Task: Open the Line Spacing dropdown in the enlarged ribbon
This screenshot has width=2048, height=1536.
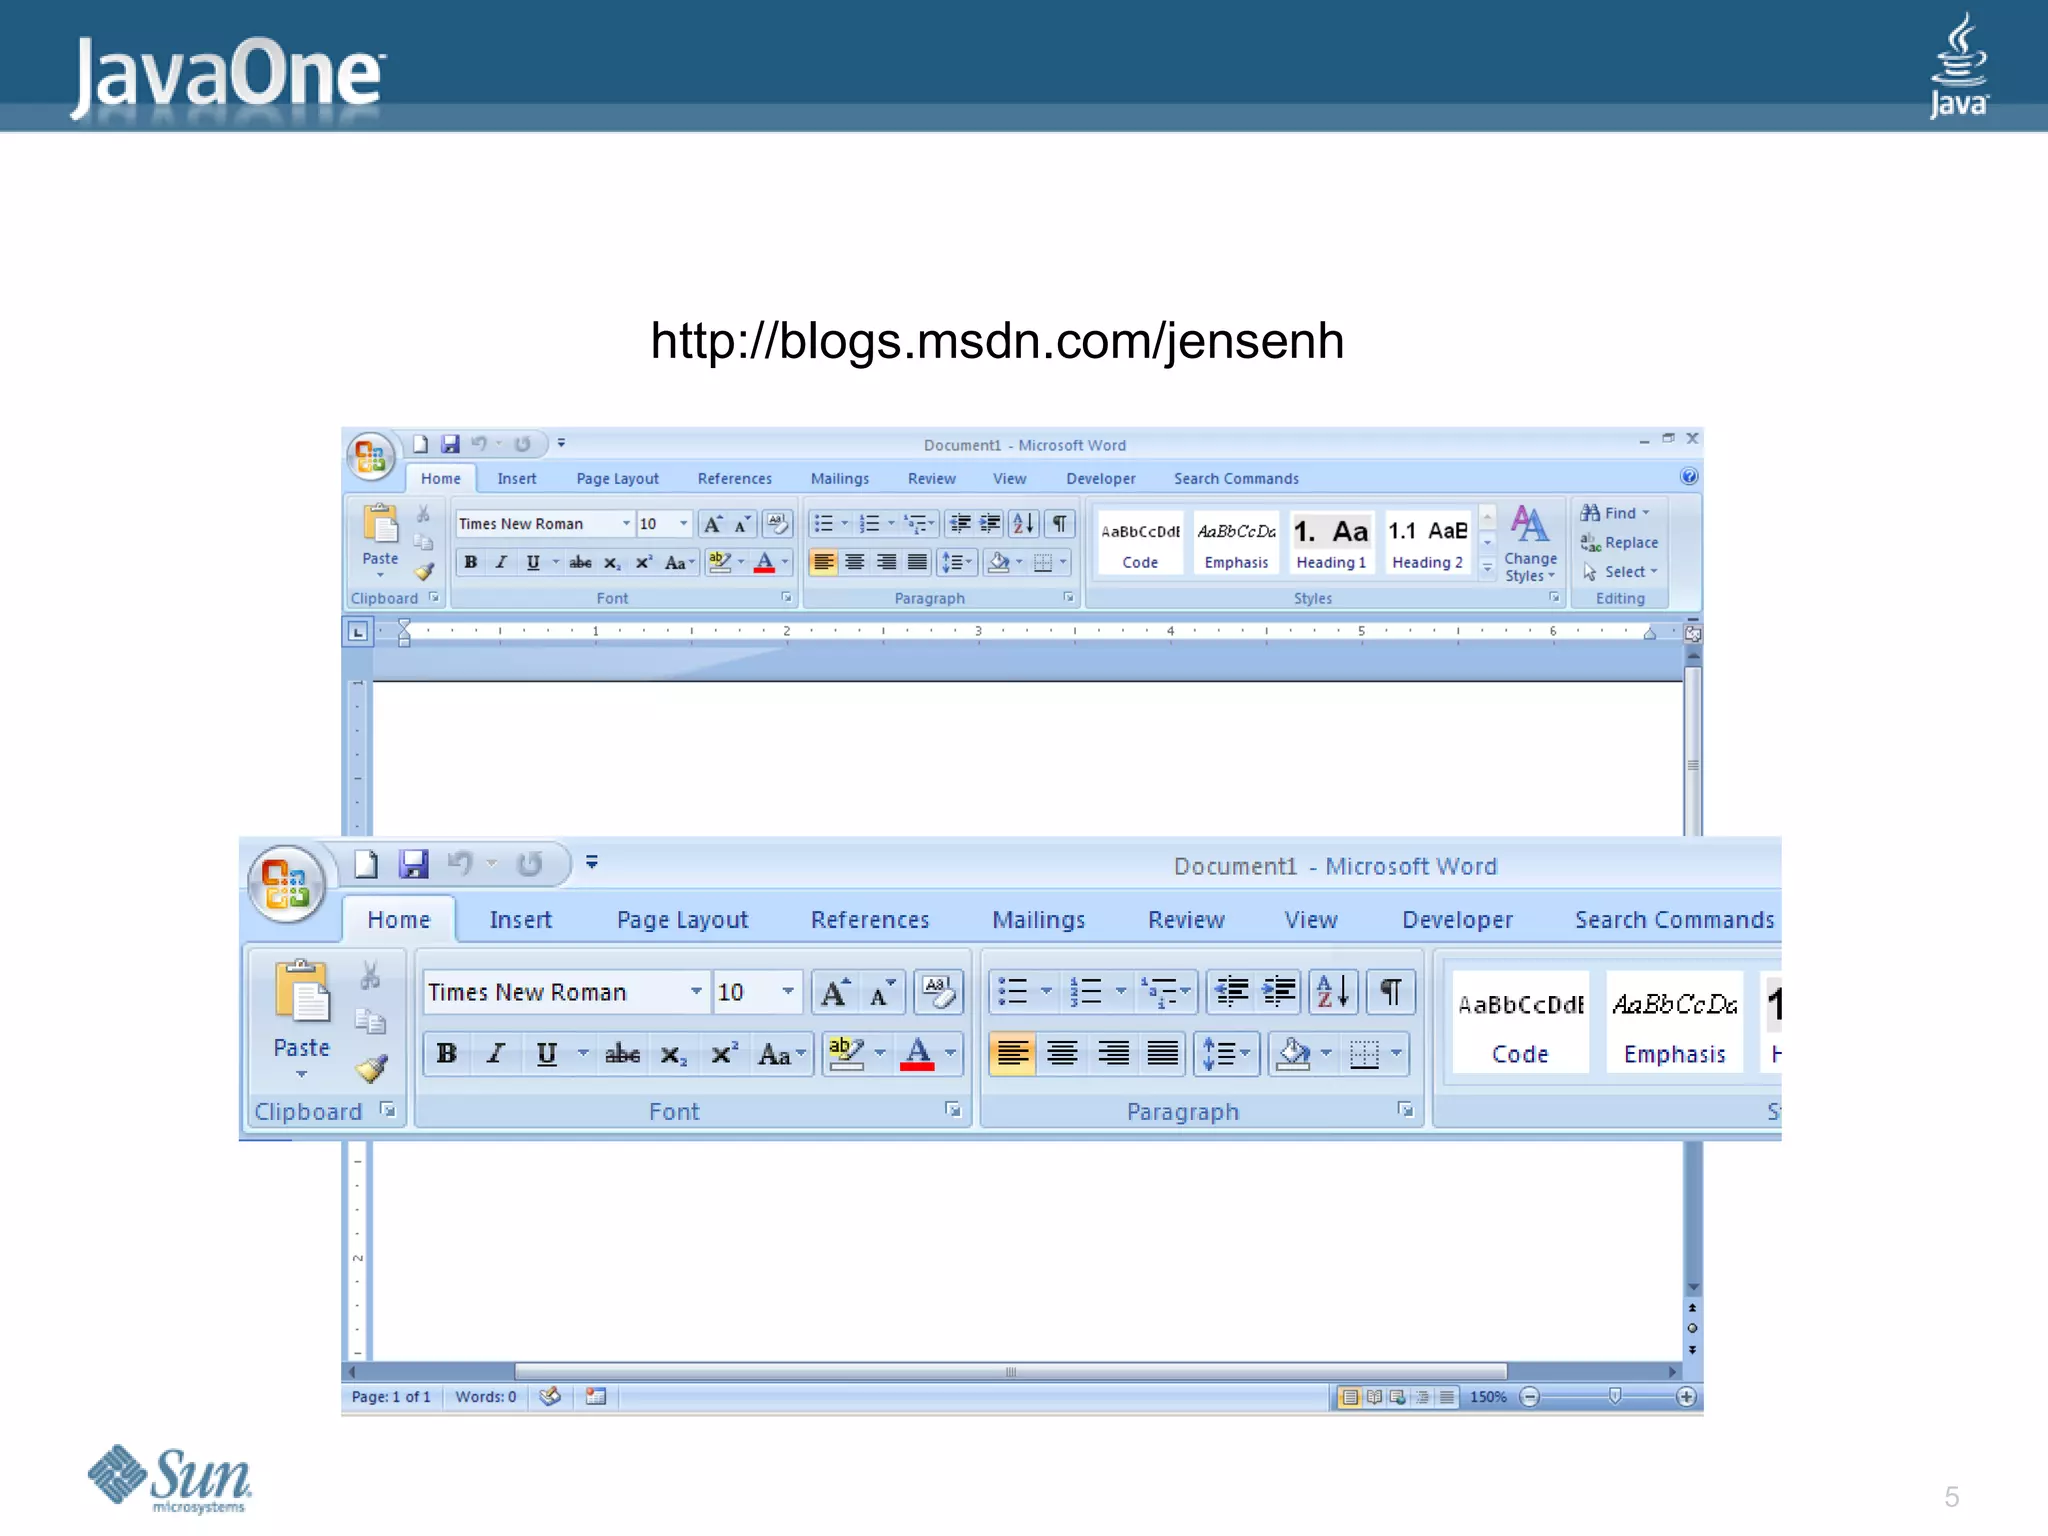Action: click(1226, 1053)
